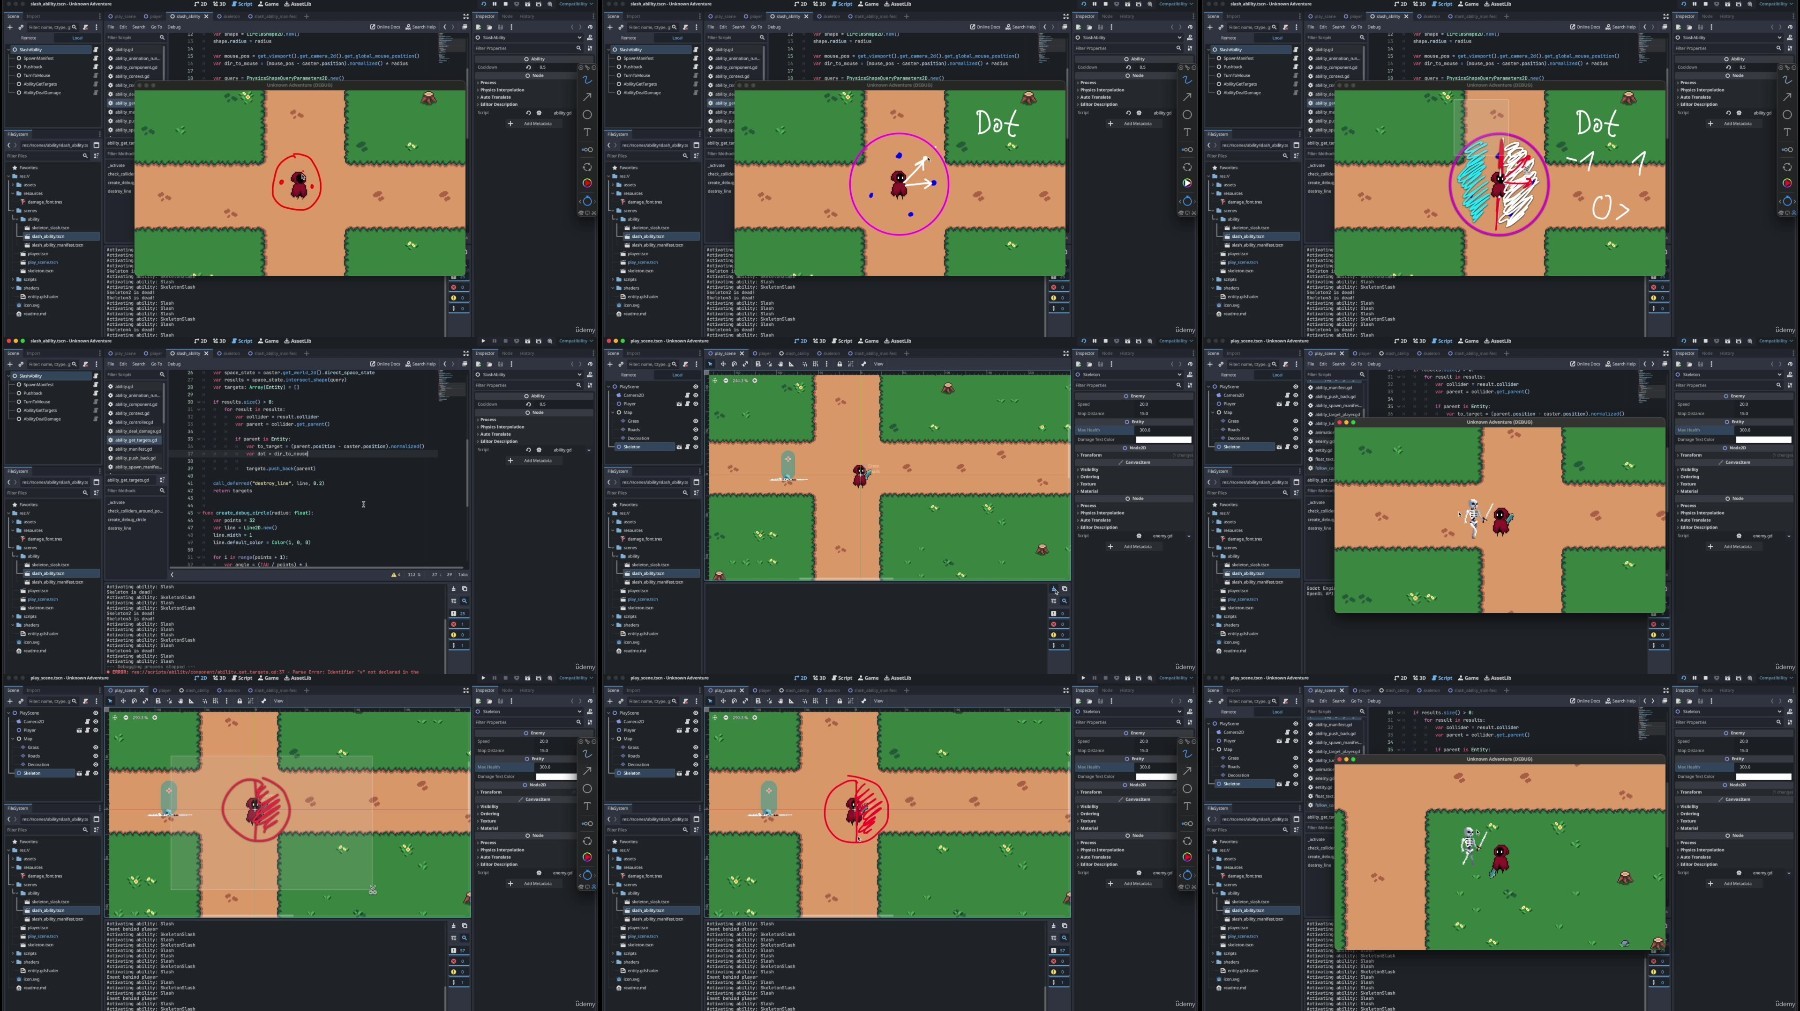Viewport: 1800px width, 1011px height.
Task: Toggle error messages filter in empty-output frame
Action: [1059, 624]
